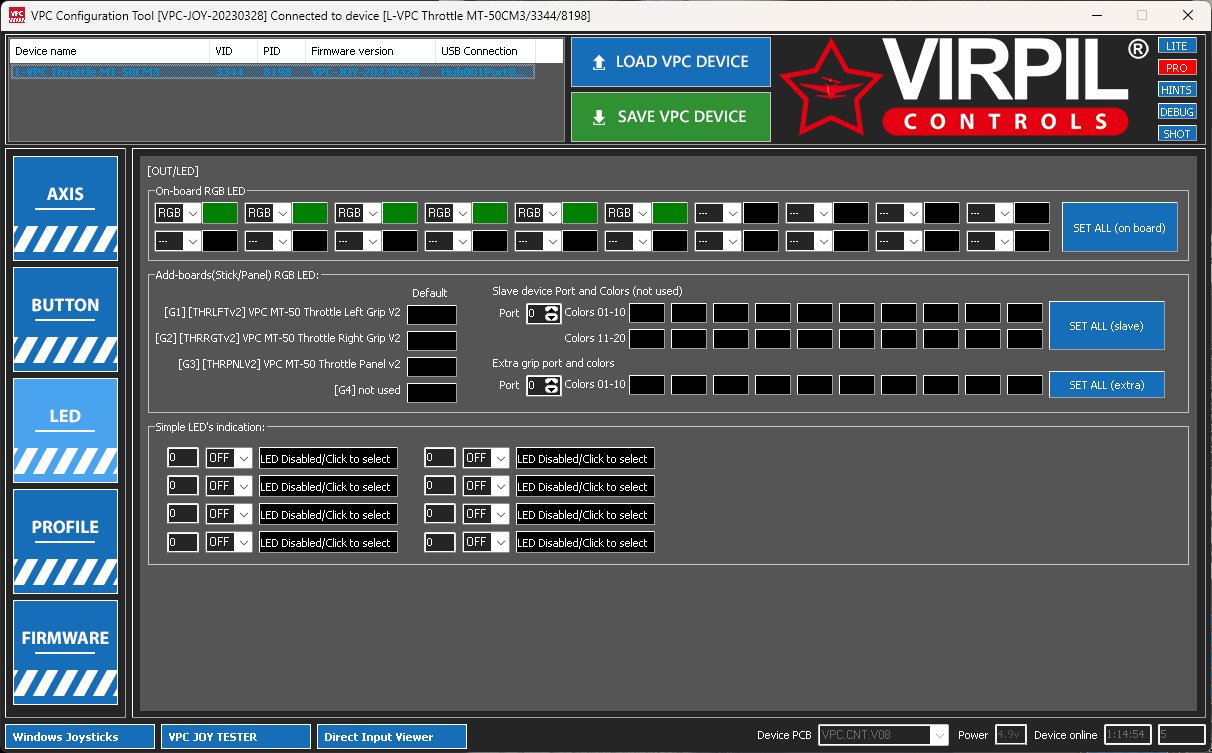Open the AXIS tab
Image resolution: width=1212 pixels, height=753 pixels.
tap(66, 206)
